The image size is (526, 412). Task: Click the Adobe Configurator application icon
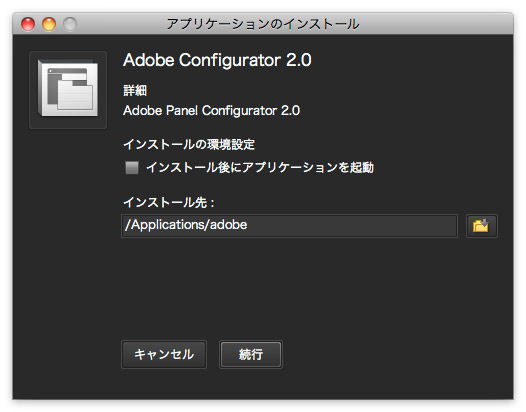(x=68, y=90)
